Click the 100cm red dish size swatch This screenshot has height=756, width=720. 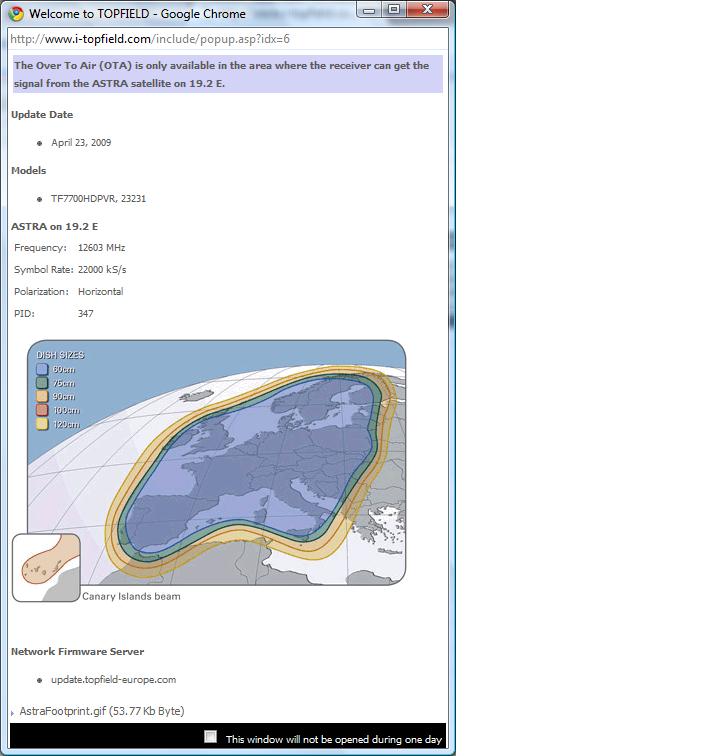coord(42,410)
